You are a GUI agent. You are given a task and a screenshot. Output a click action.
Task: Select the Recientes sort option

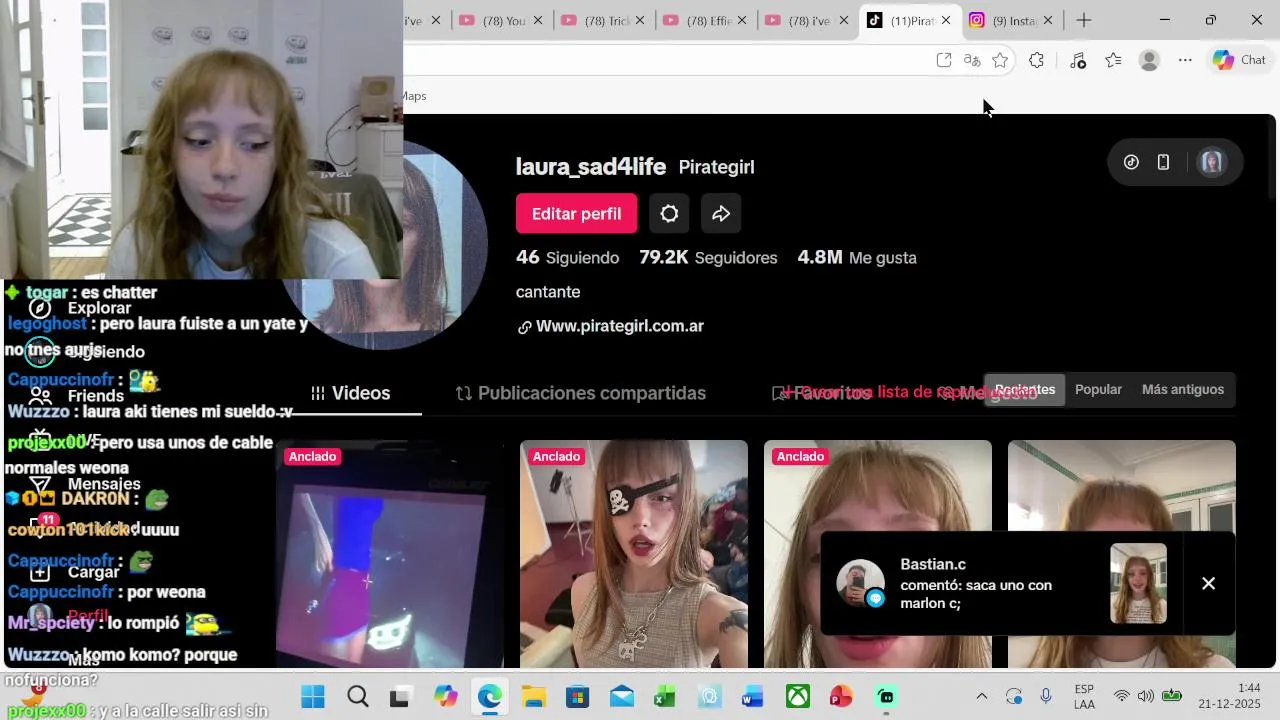(1024, 390)
